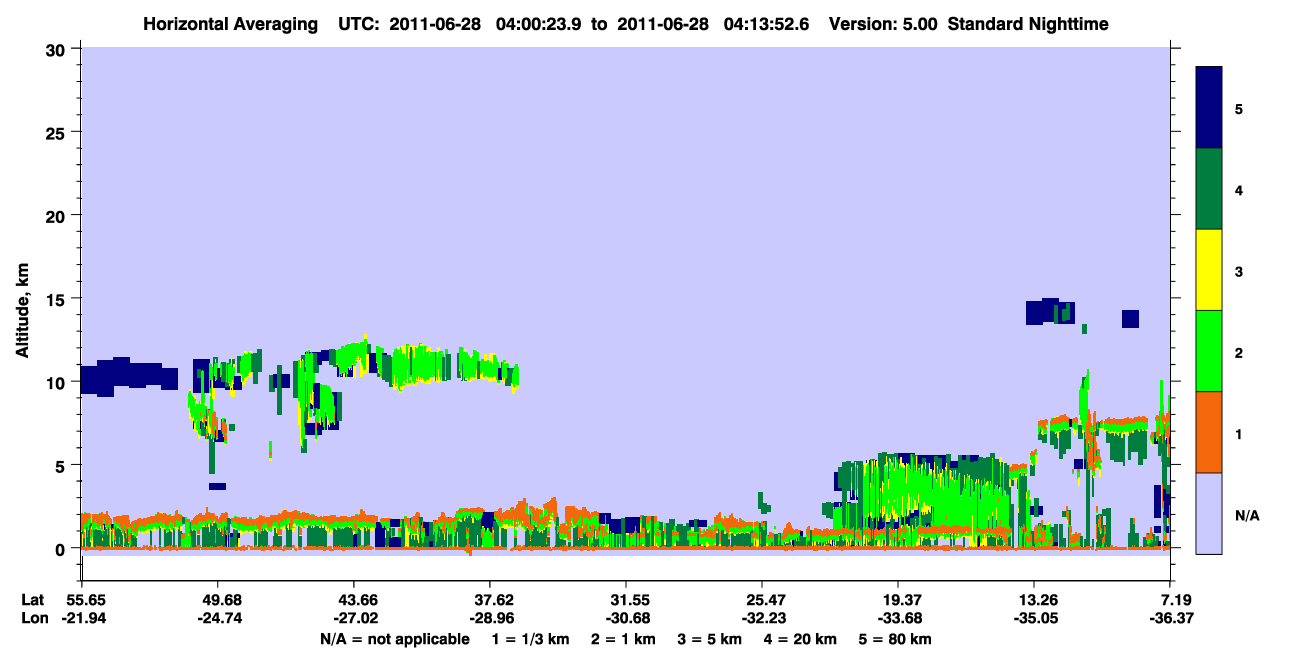Click 'N/A = not applicable' legend text
1300x667 pixels.
(394, 639)
